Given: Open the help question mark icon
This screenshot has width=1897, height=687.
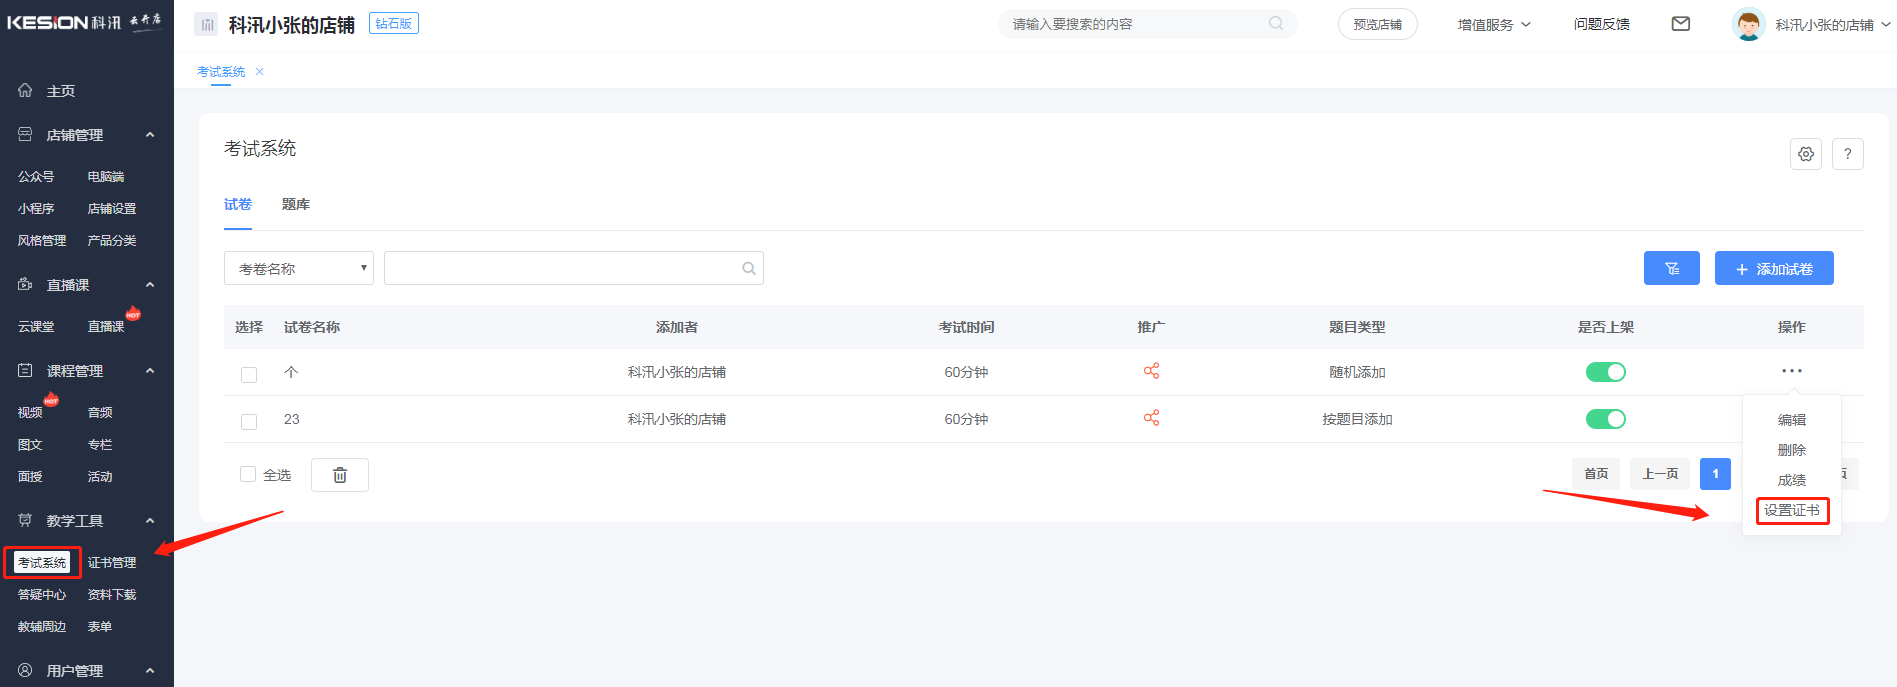Looking at the screenshot, I should [1847, 154].
